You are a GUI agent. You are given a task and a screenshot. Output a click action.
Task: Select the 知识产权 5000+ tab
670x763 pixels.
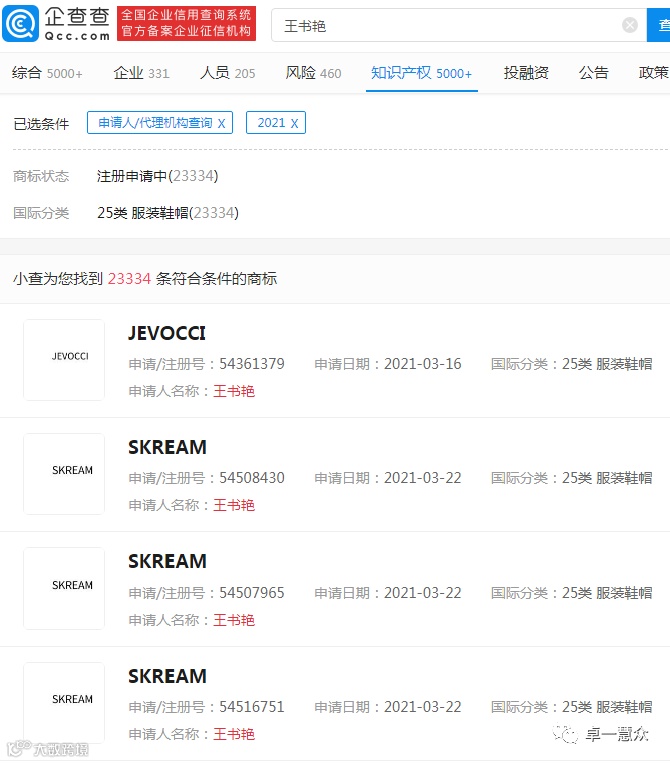click(421, 73)
